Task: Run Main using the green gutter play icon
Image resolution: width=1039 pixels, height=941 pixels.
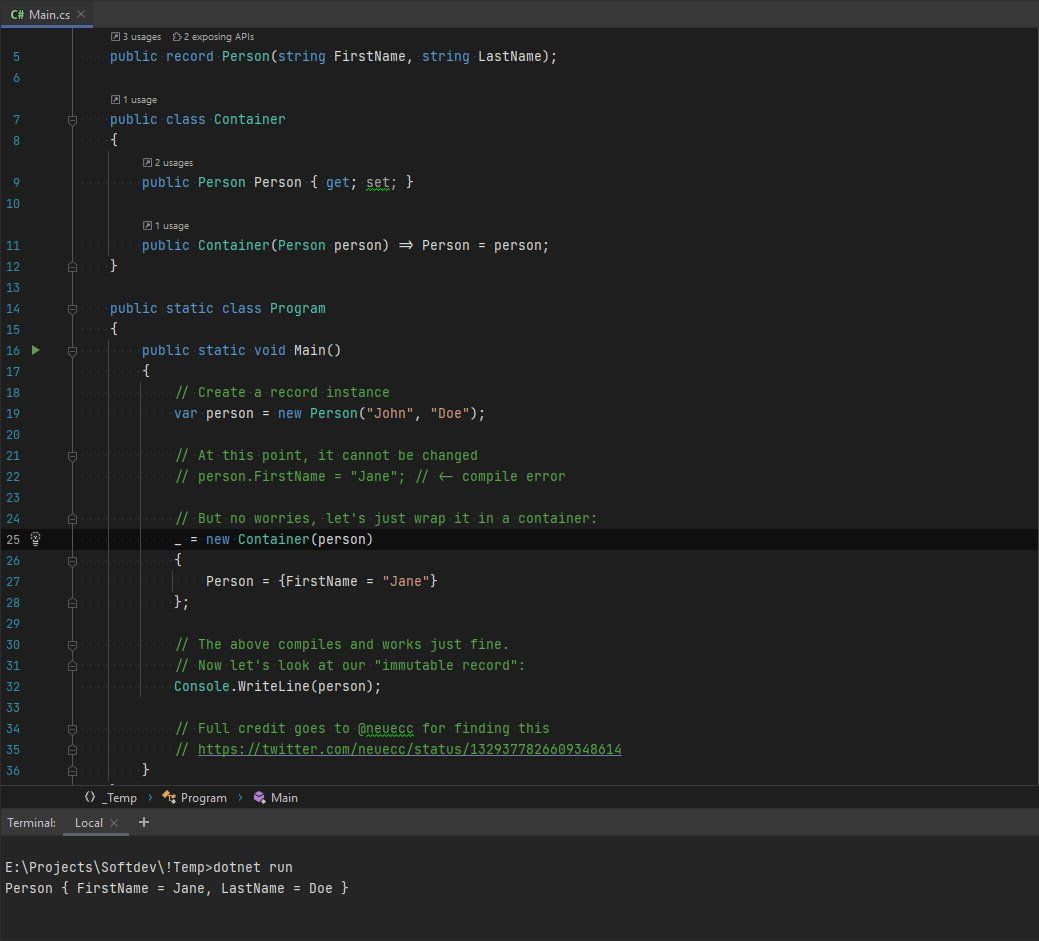Action: (x=35, y=350)
